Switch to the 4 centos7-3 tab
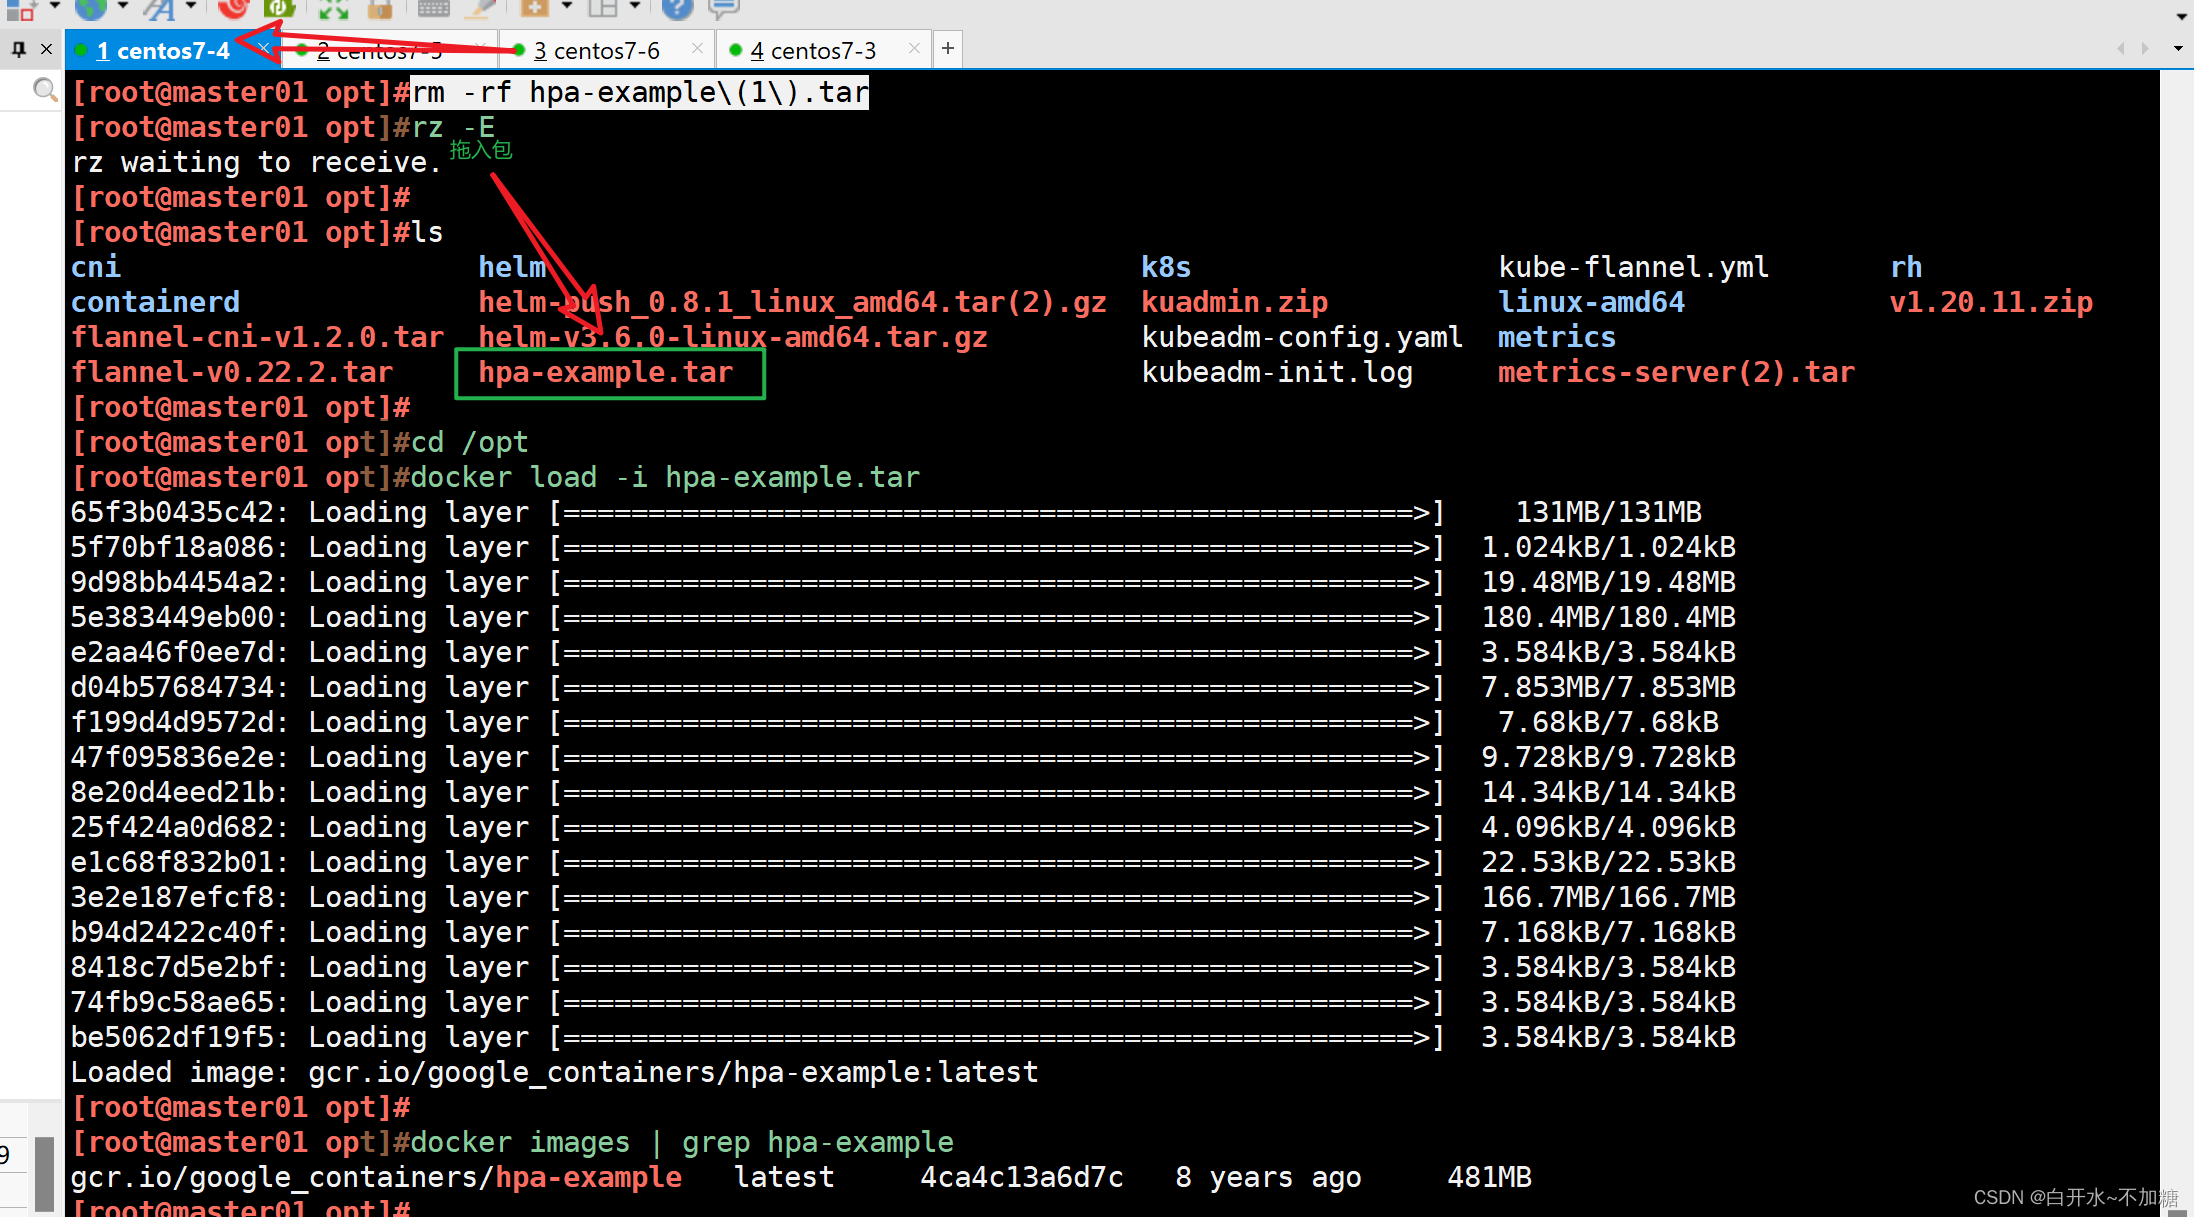This screenshot has width=2194, height=1217. [813, 50]
